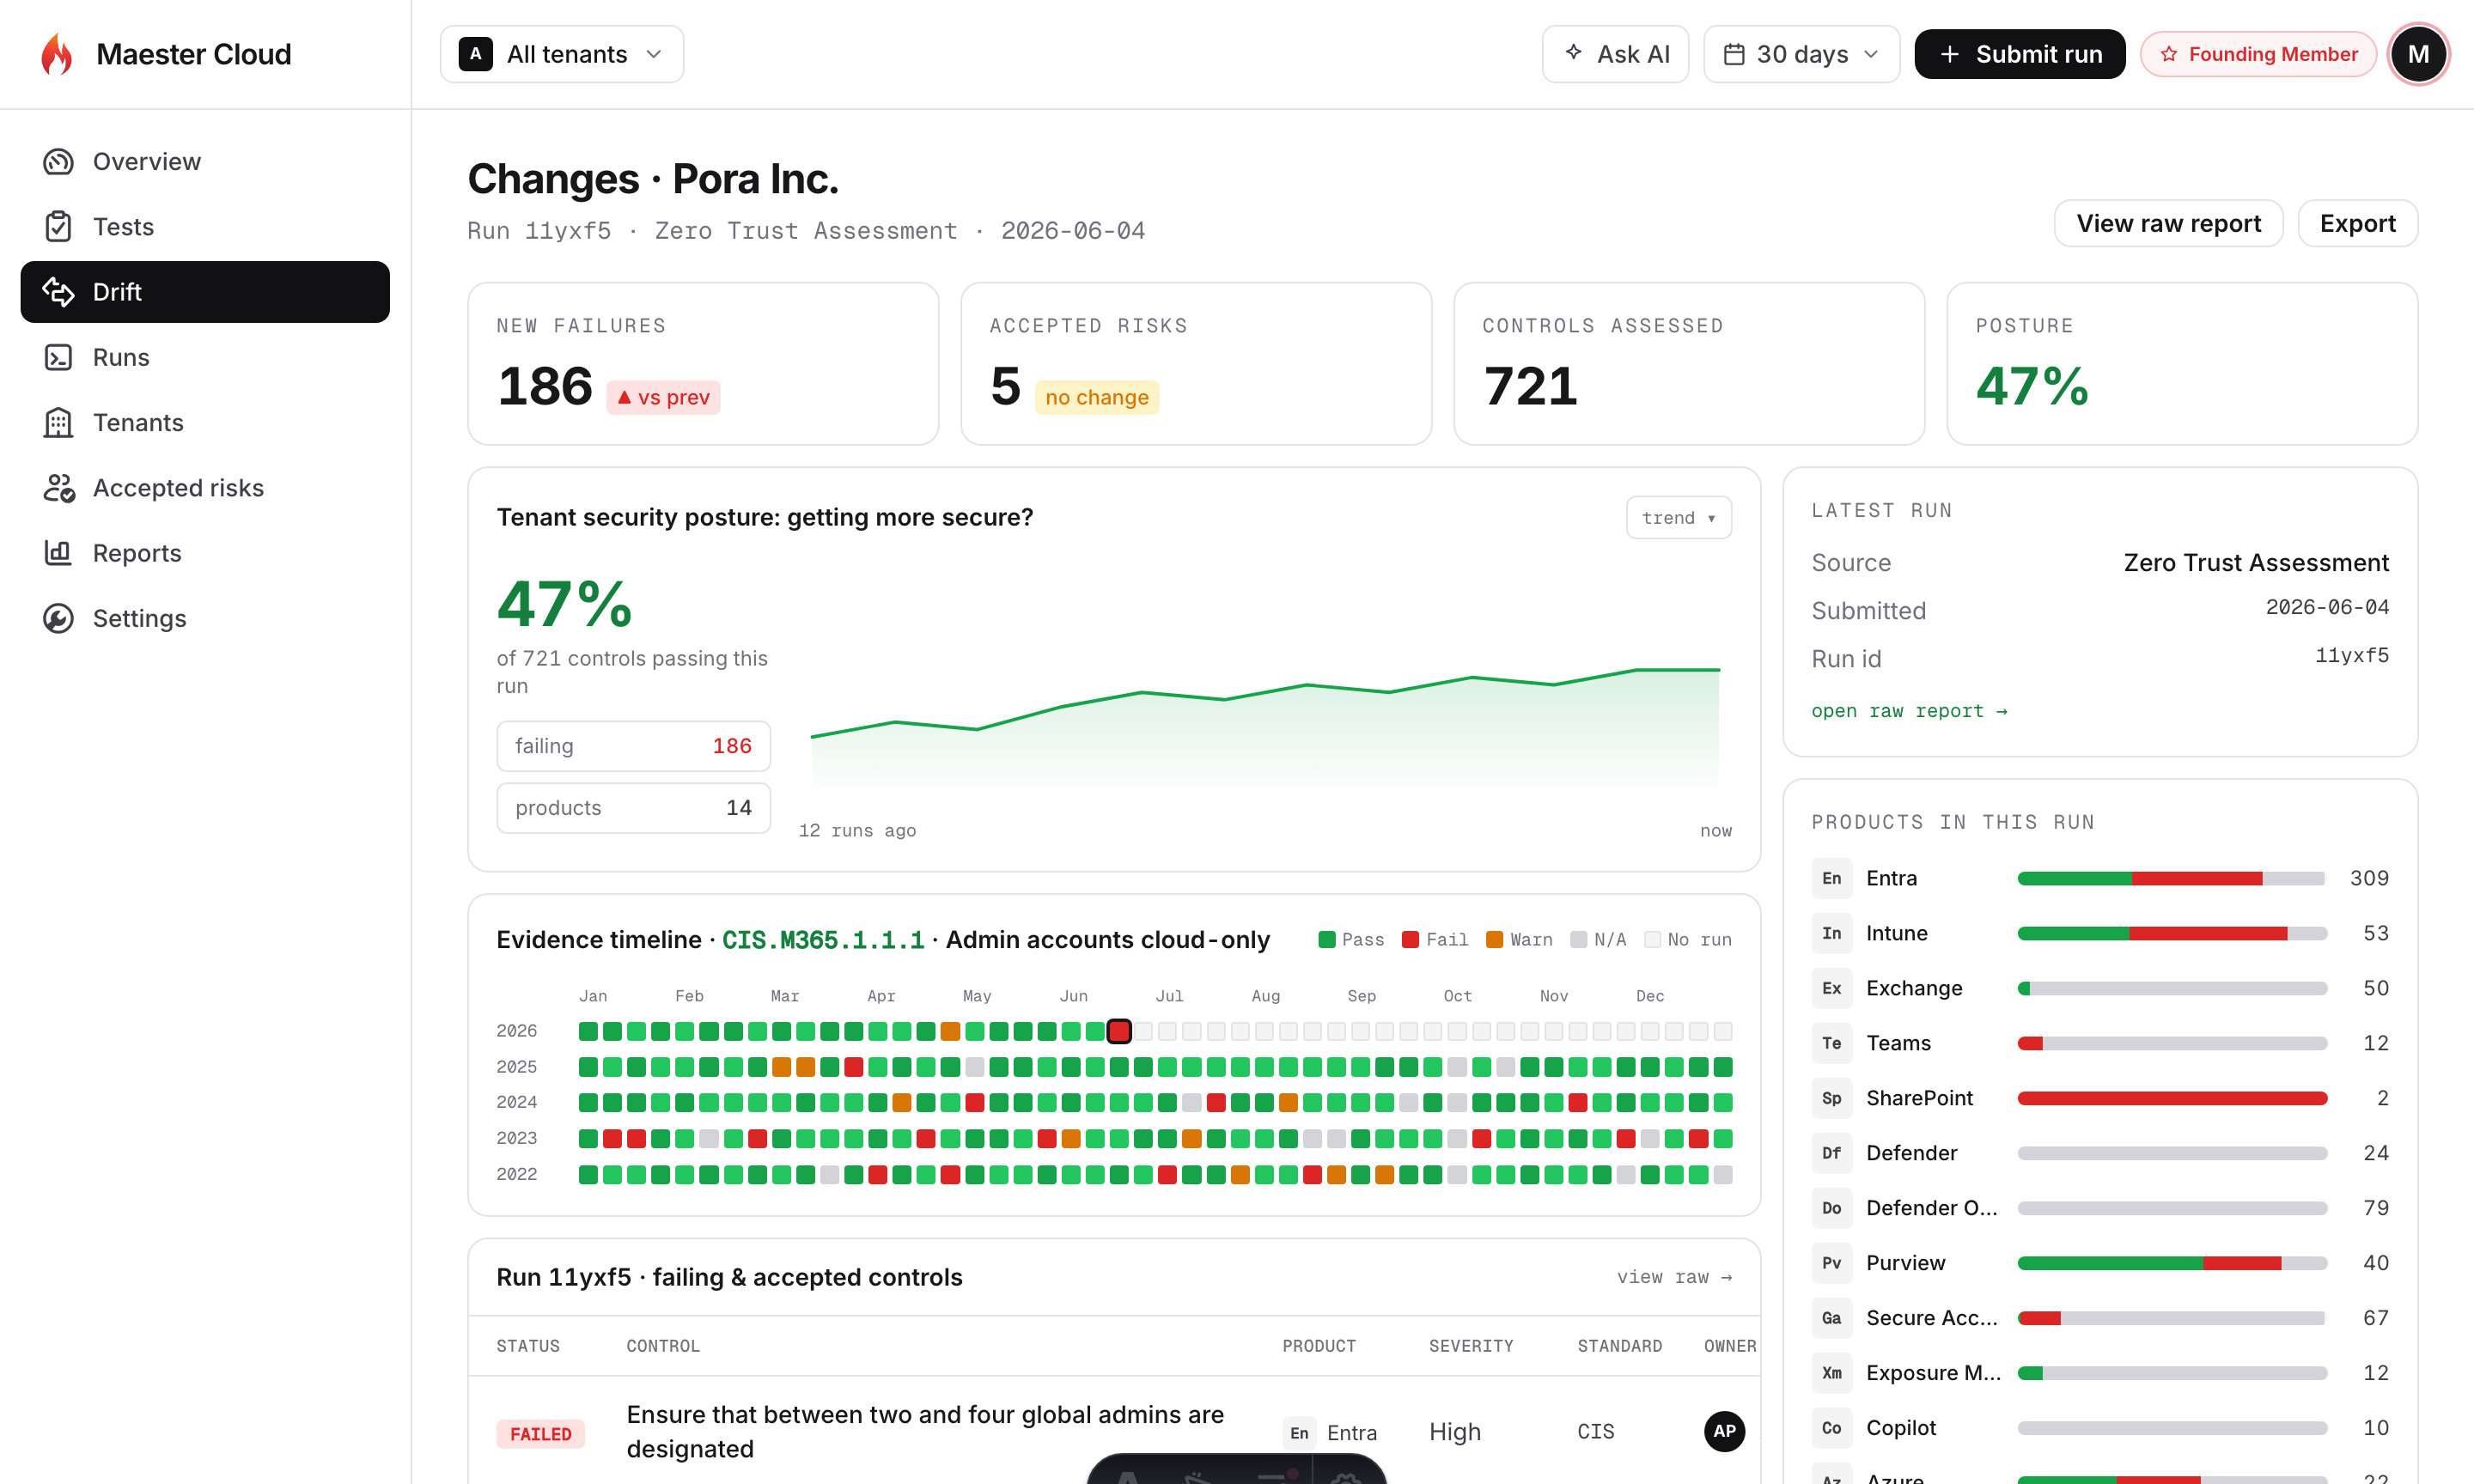2474x1484 pixels.
Task: Open the 30 days date range dropdown
Action: point(1801,54)
